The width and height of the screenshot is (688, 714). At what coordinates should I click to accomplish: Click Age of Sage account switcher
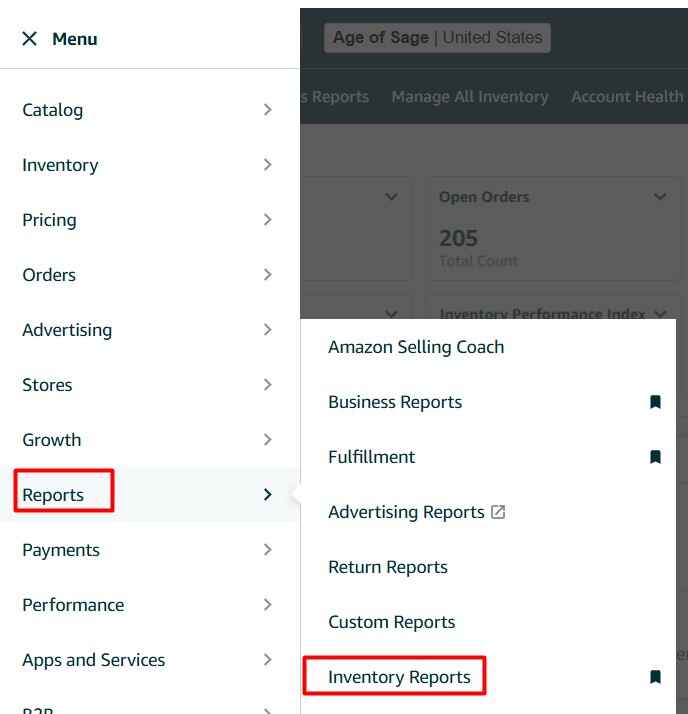point(437,38)
